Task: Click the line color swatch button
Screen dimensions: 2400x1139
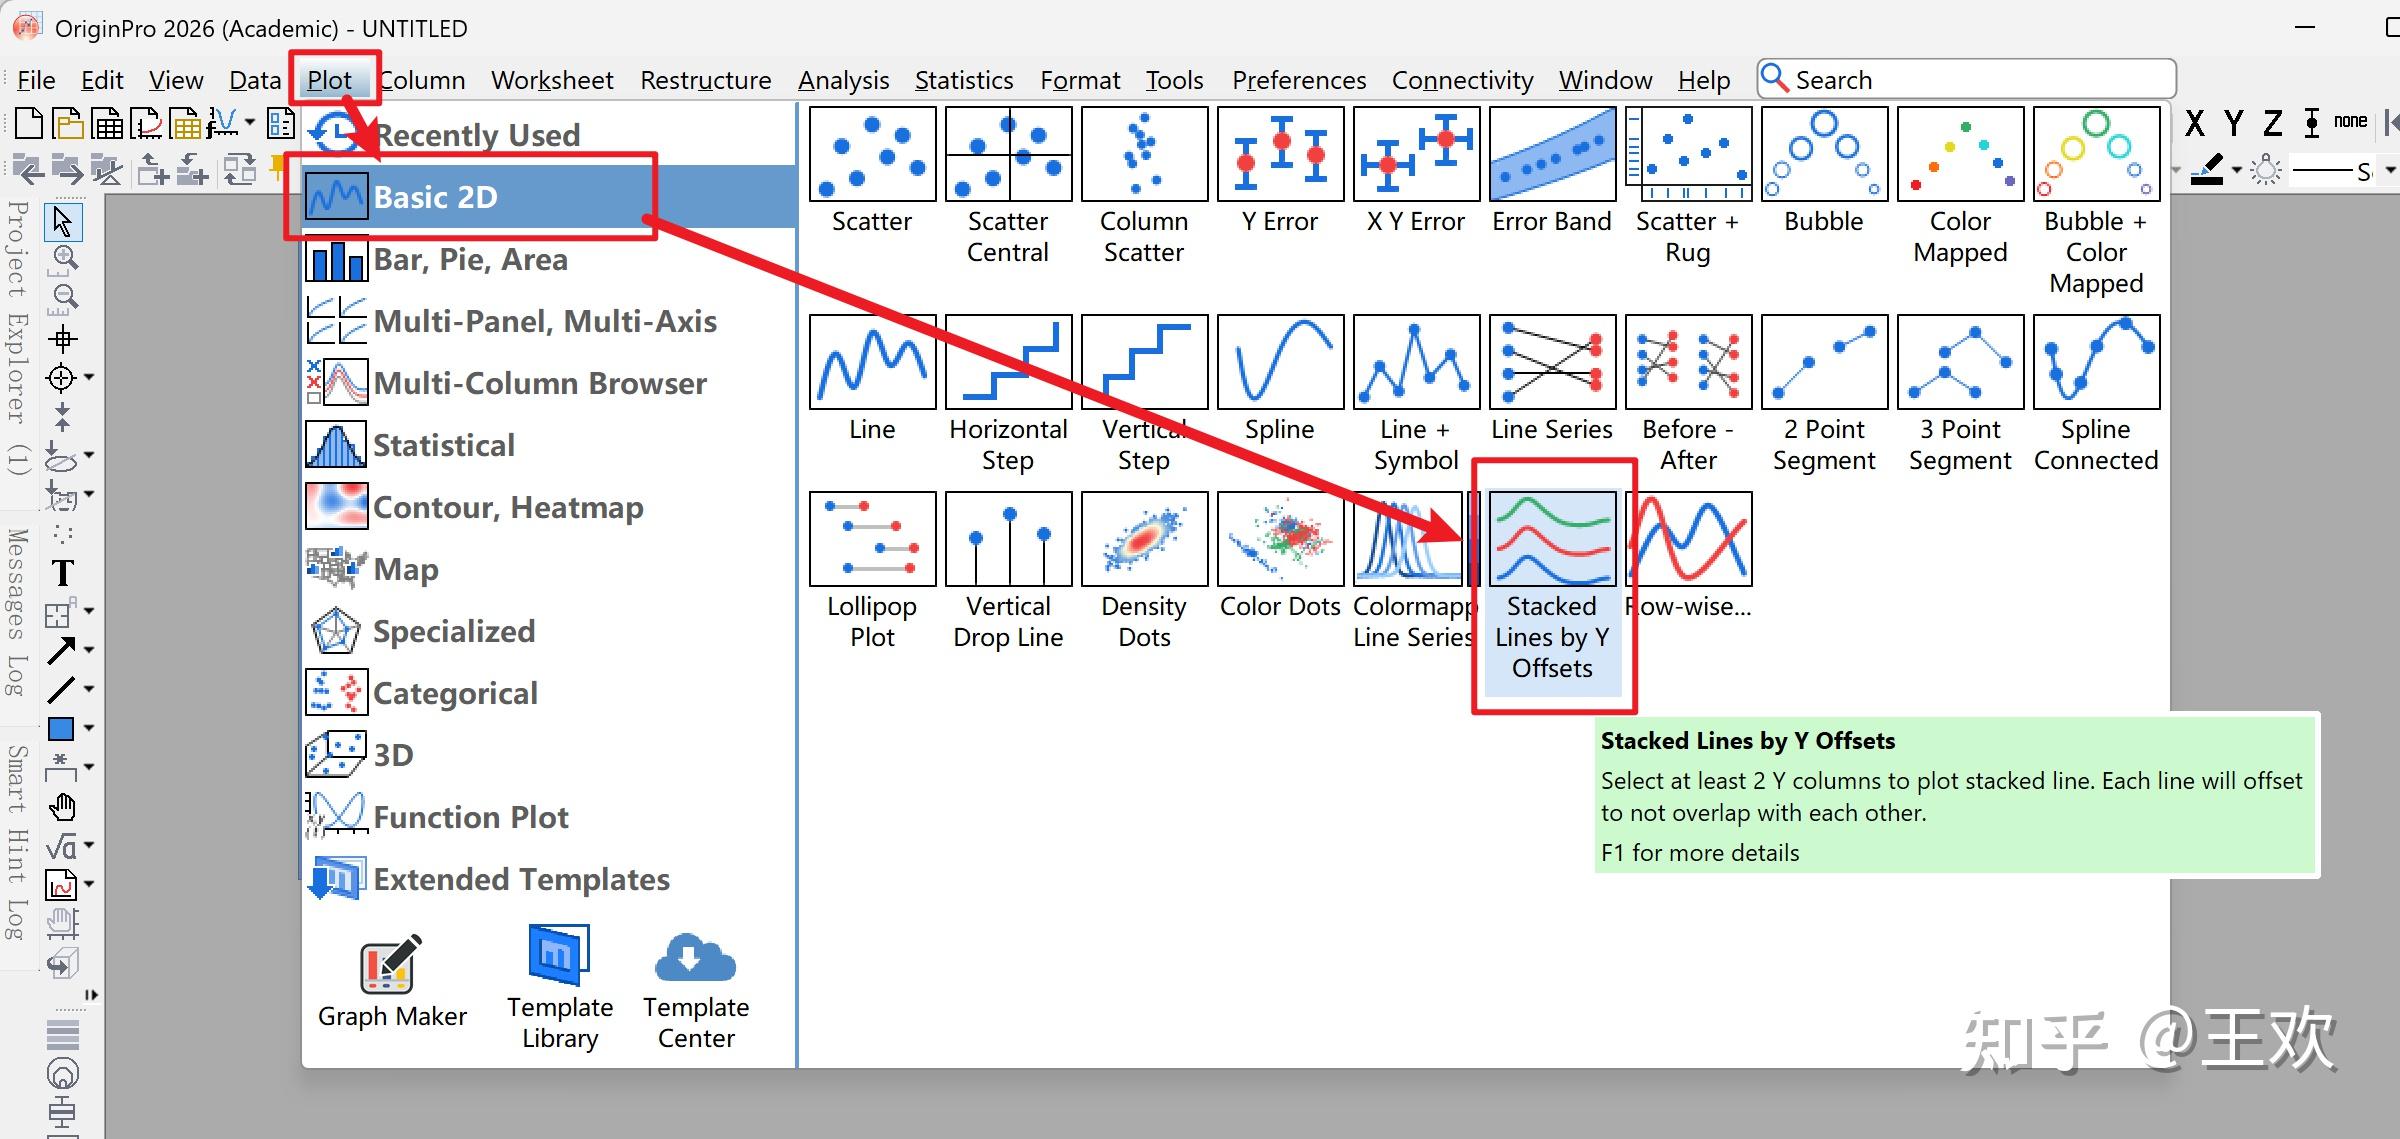Action: pyautogui.click(x=2206, y=170)
